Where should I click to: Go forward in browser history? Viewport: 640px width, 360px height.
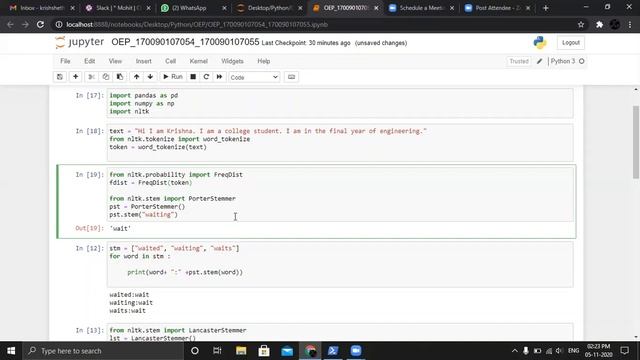point(25,24)
